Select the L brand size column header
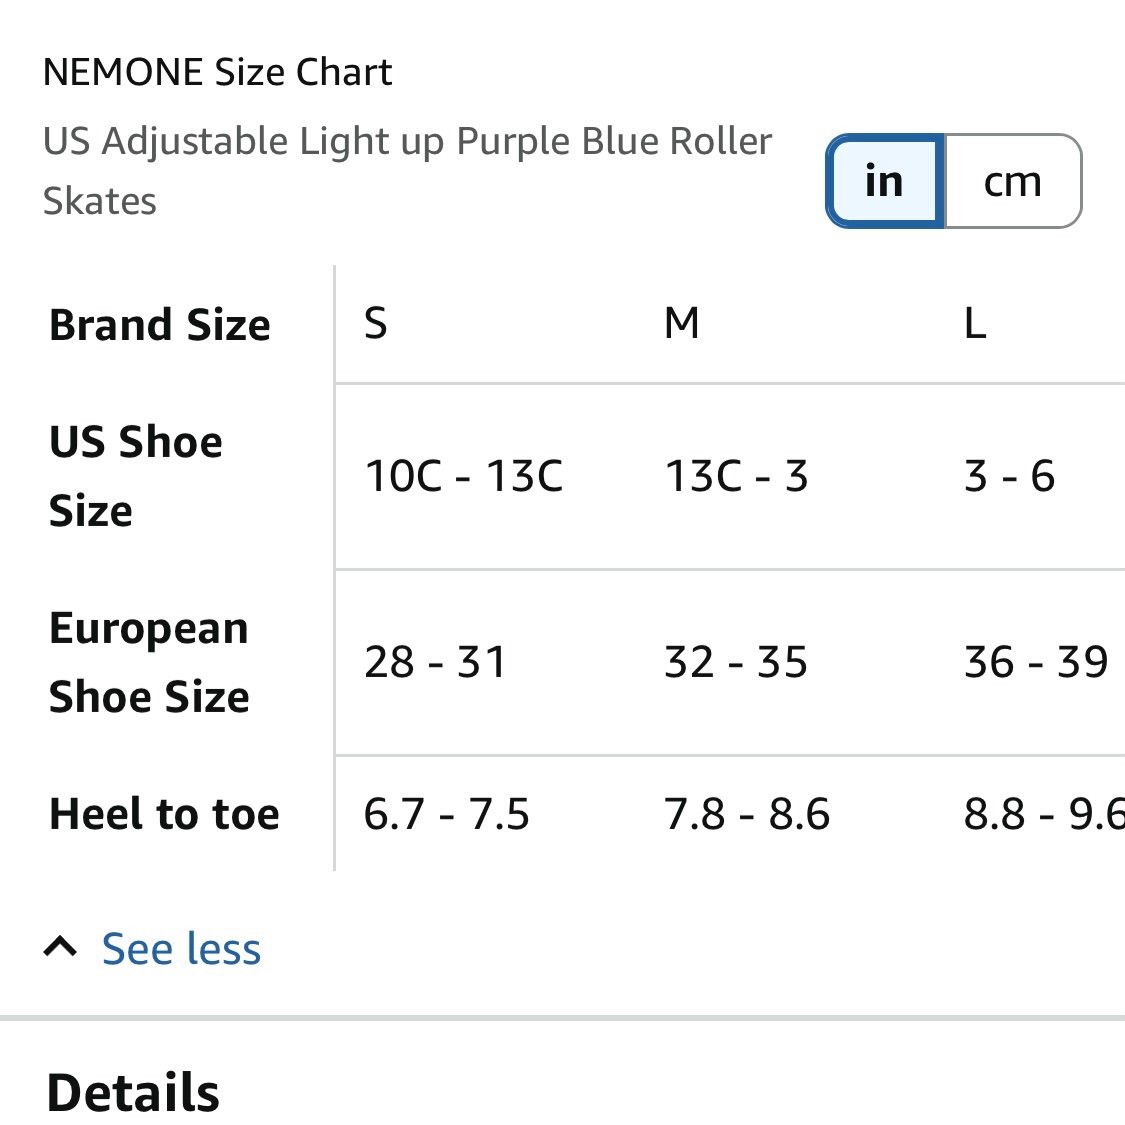Image resolution: width=1125 pixels, height=1125 pixels. [x=975, y=324]
